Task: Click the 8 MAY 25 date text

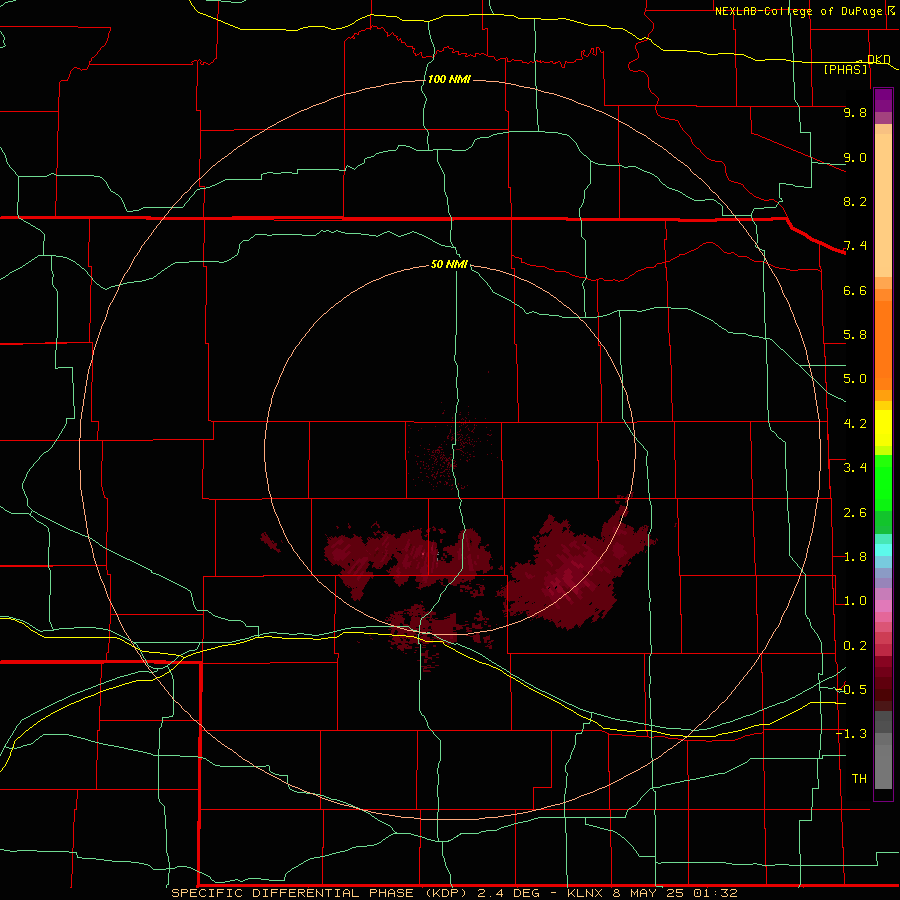Action: pyautogui.click(x=647, y=893)
